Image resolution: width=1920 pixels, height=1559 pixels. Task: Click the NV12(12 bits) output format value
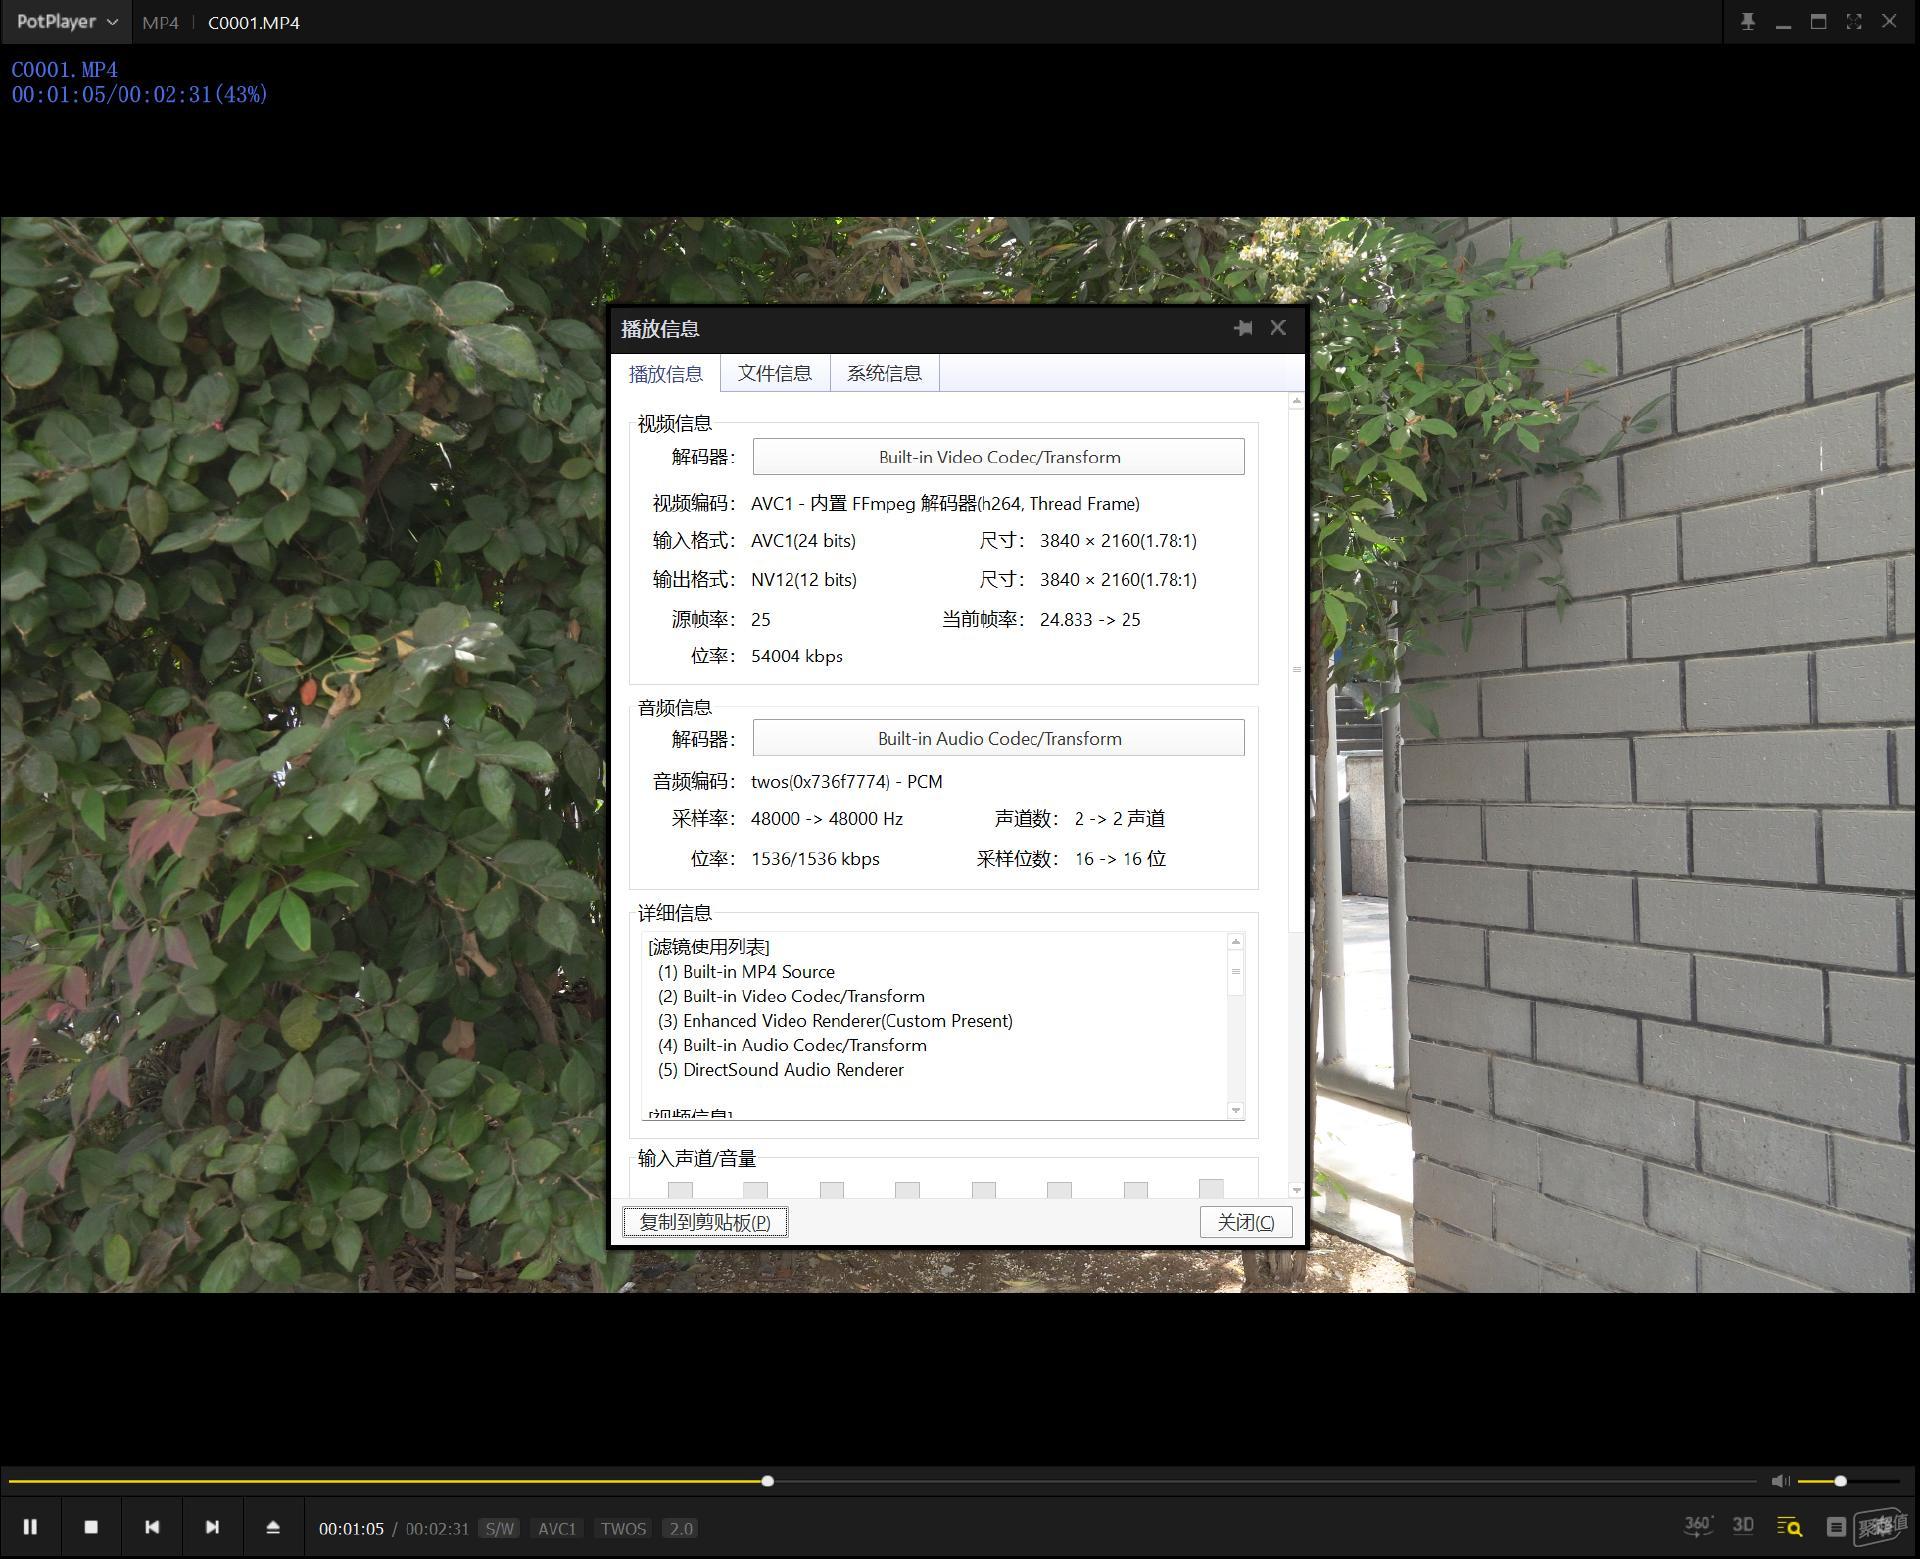[x=804, y=579]
